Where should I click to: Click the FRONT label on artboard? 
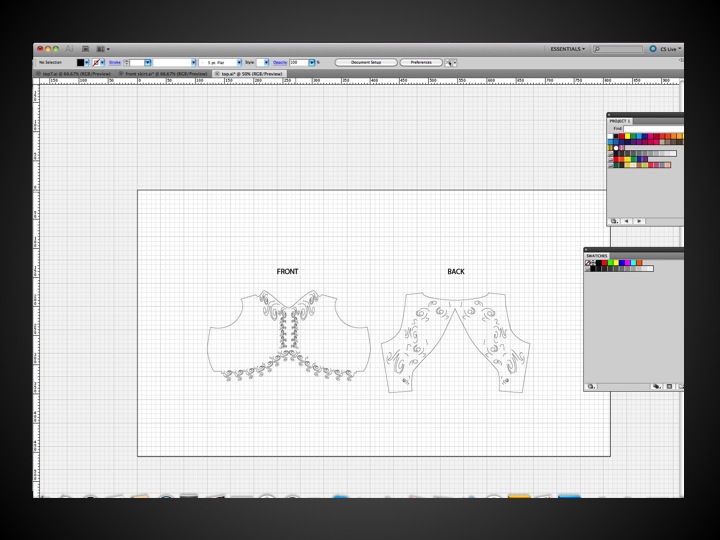[x=287, y=272]
